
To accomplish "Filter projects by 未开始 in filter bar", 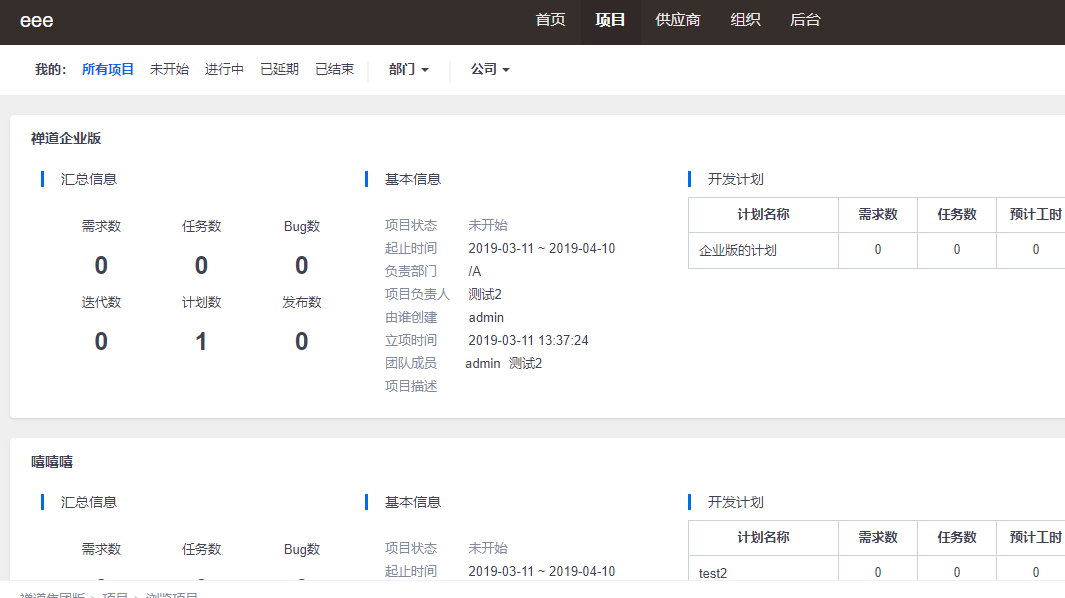I will tap(169, 70).
